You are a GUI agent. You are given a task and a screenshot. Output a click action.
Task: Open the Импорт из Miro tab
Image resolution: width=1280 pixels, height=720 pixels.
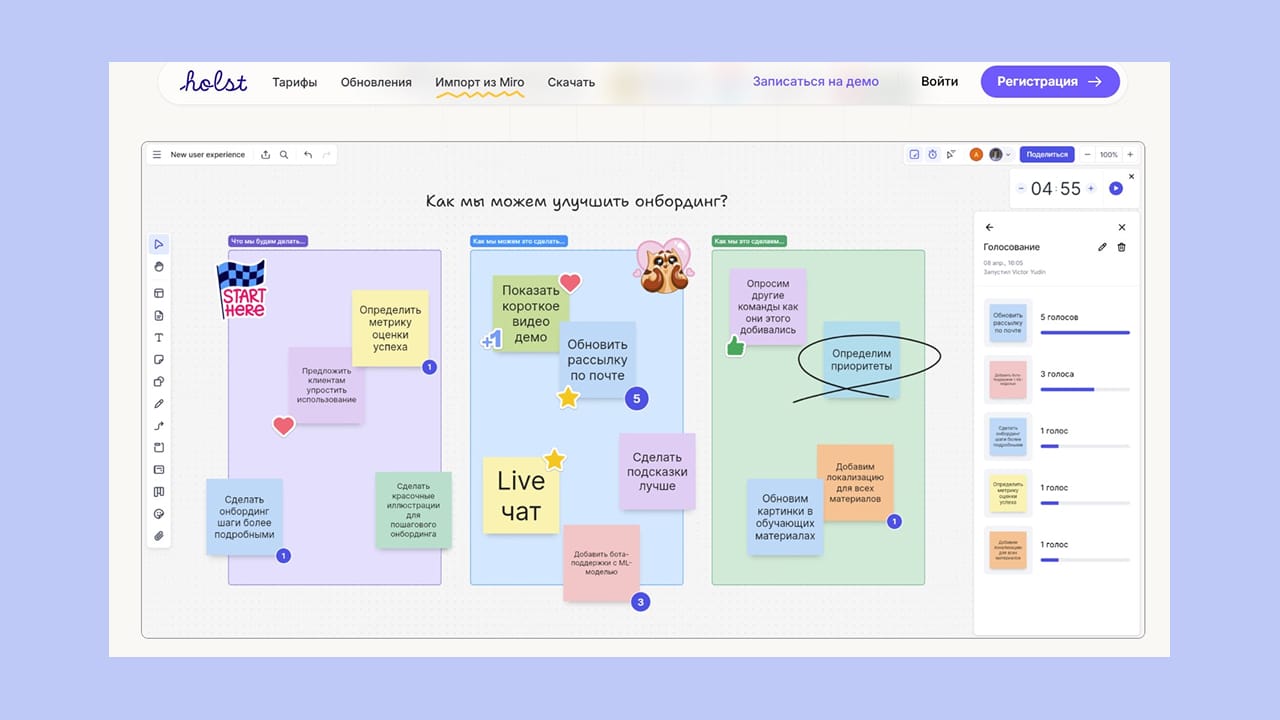pyautogui.click(x=479, y=82)
